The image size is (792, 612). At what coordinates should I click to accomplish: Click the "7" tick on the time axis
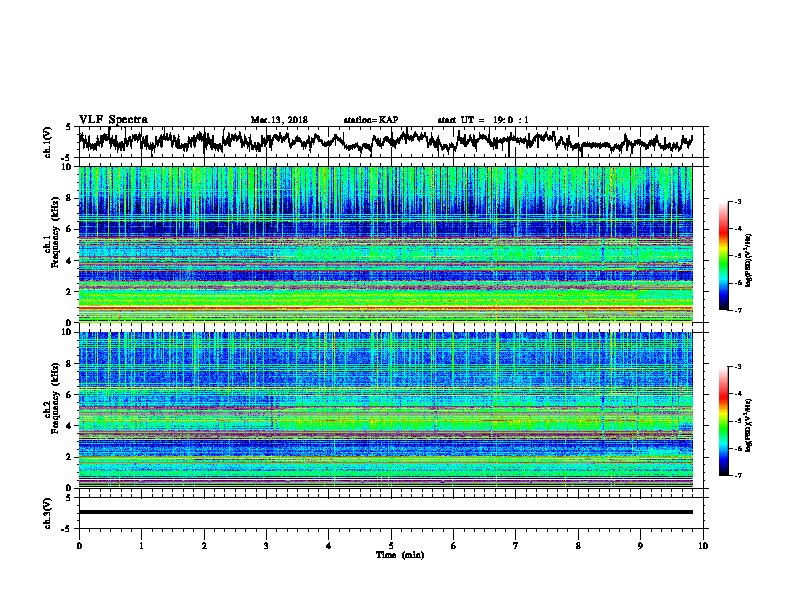516,546
